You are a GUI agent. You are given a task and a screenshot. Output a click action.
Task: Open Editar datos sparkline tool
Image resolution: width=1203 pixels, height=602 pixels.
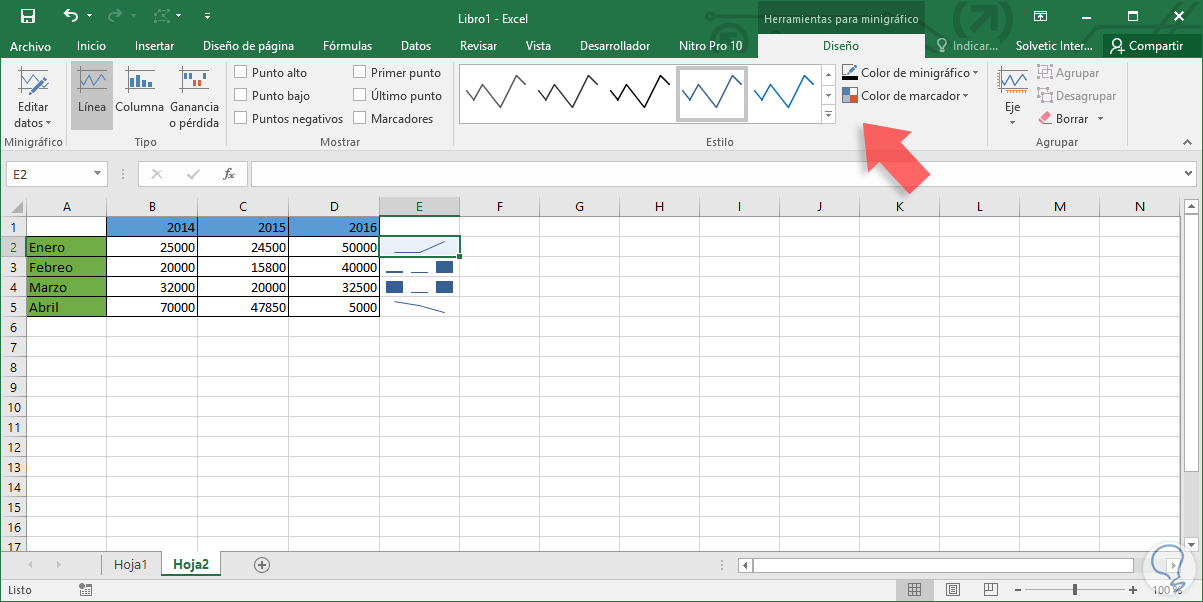(33, 98)
